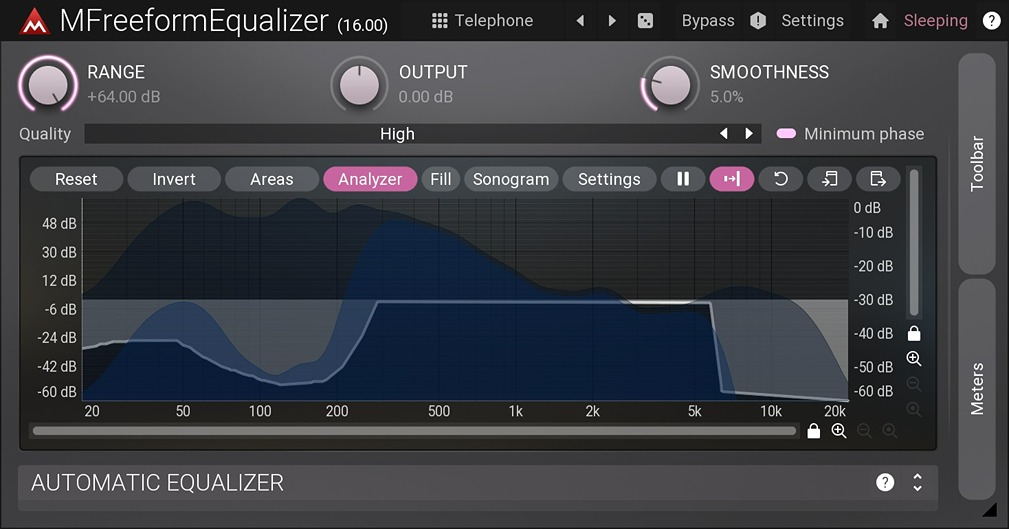Click the MFreeformEqualizer title text
1009x529 pixels.
194,21
